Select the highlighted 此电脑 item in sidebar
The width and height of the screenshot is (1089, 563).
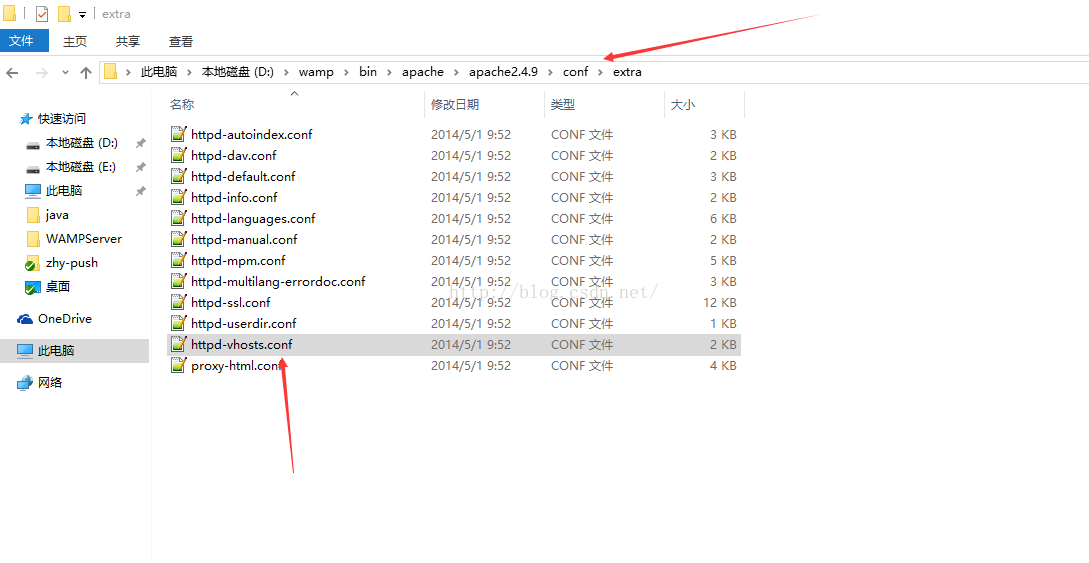tap(74, 351)
